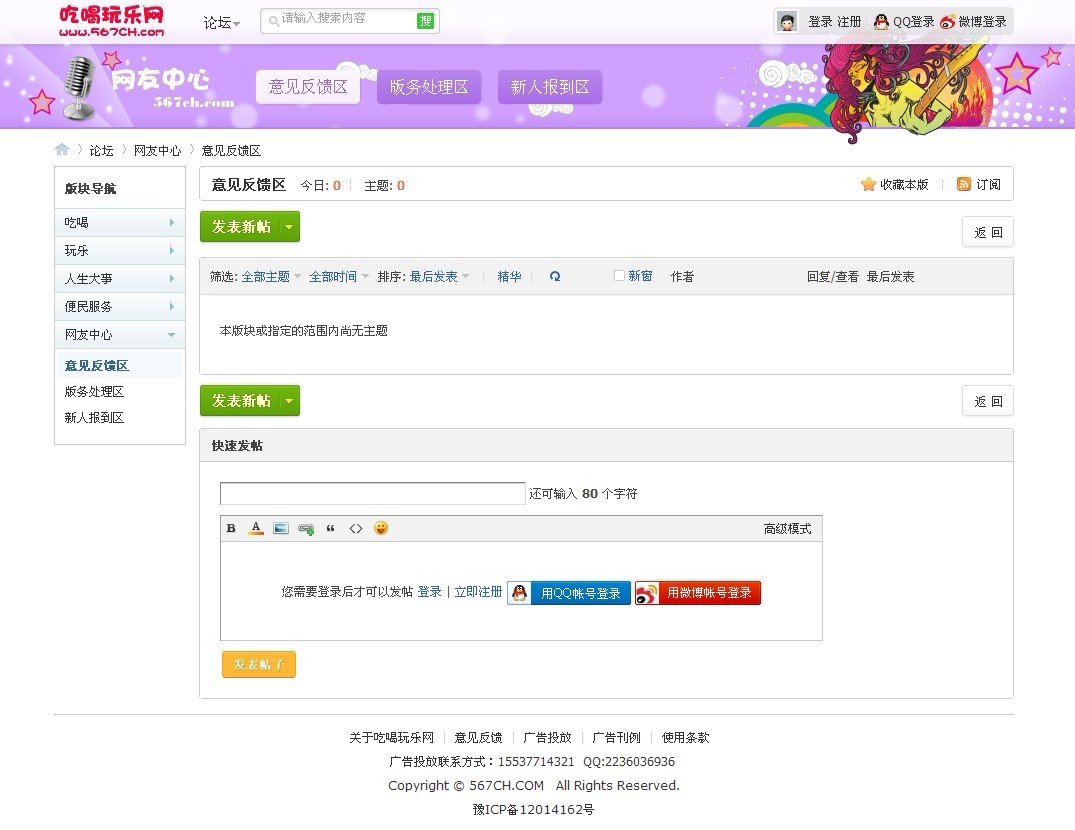Toggle bold formatting in the quick post editor
Screen dimensions: 1075x830
click(x=231, y=528)
